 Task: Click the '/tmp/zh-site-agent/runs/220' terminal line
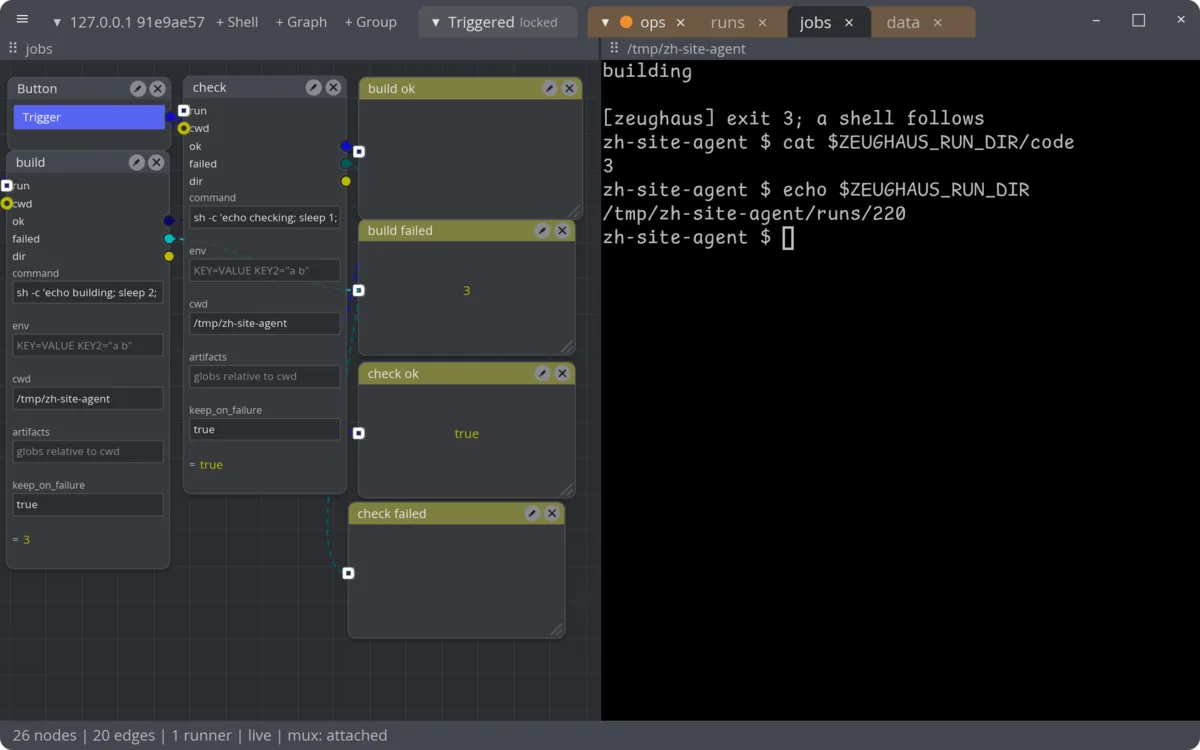[x=754, y=213]
